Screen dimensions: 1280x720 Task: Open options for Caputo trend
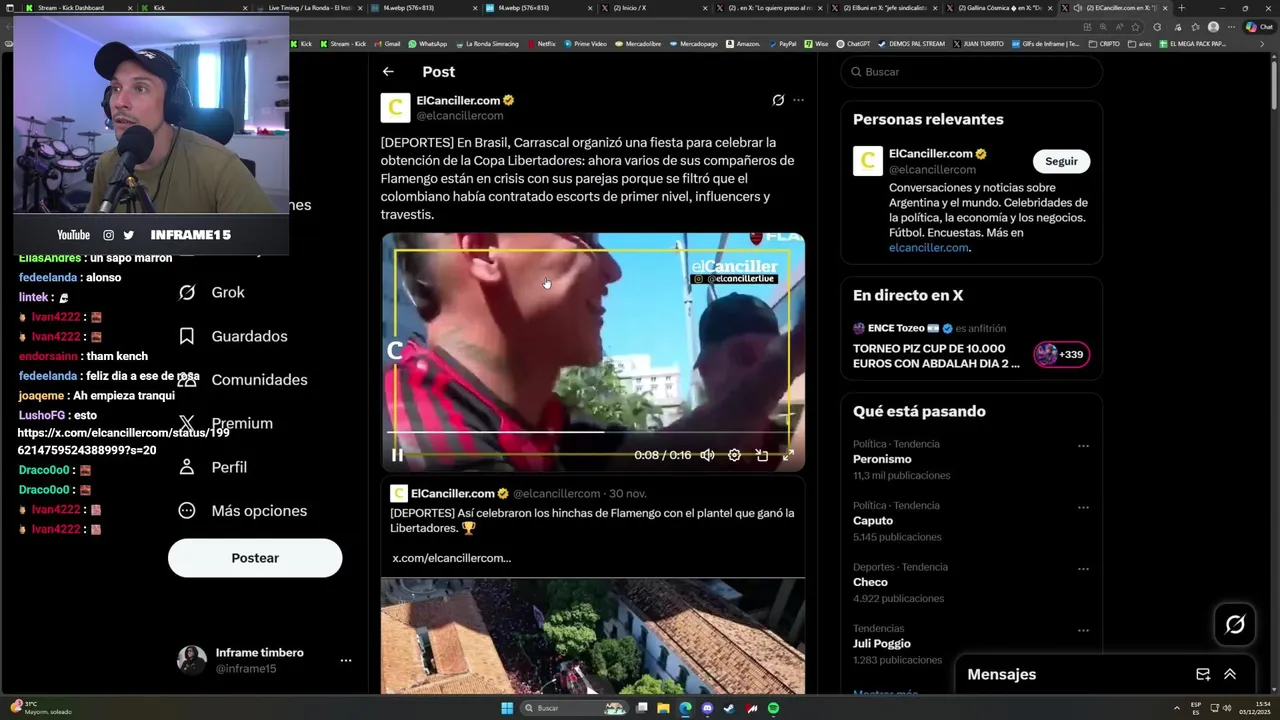click(x=1083, y=507)
